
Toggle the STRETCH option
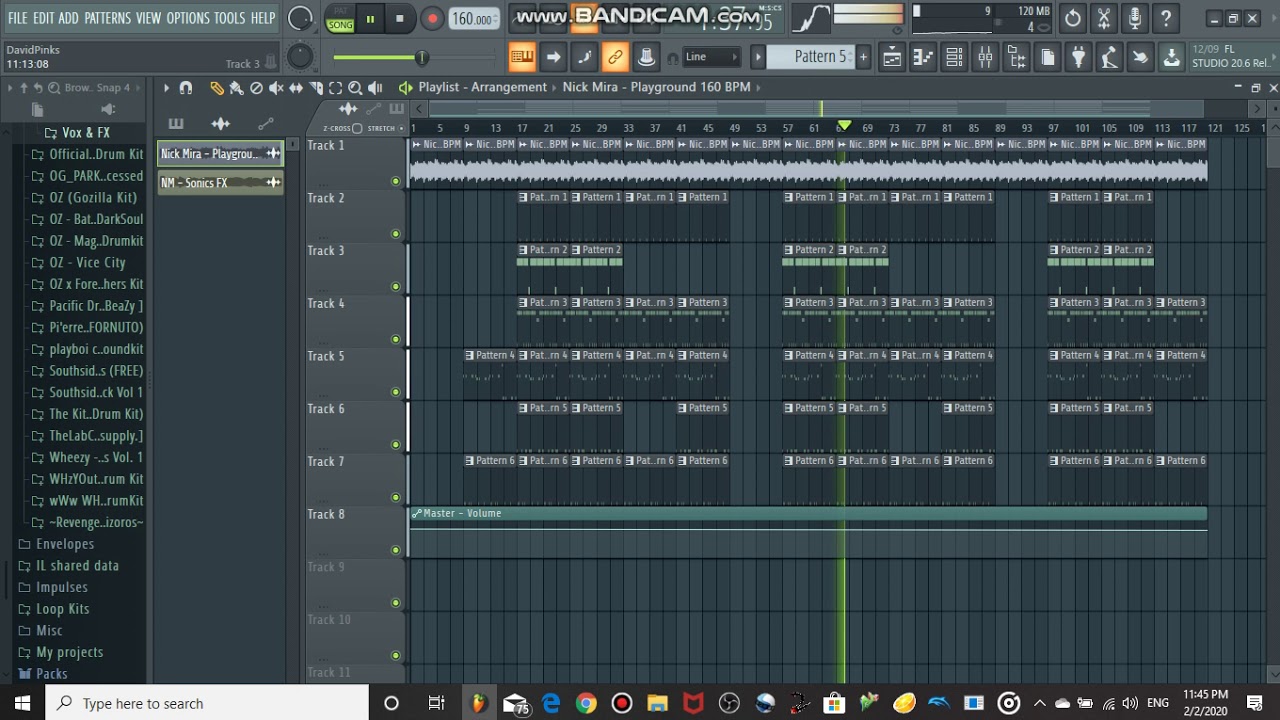point(402,128)
